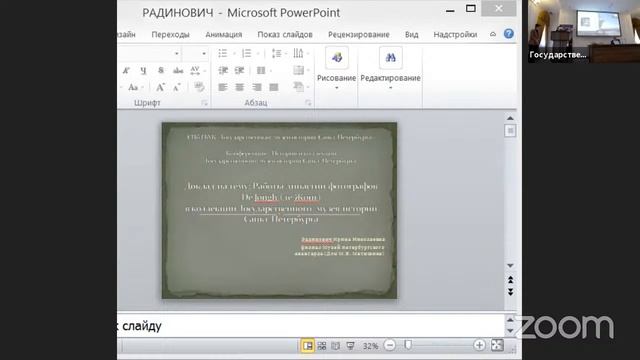Open text direction options
The height and width of the screenshot is (360, 640).
[x=298, y=53]
